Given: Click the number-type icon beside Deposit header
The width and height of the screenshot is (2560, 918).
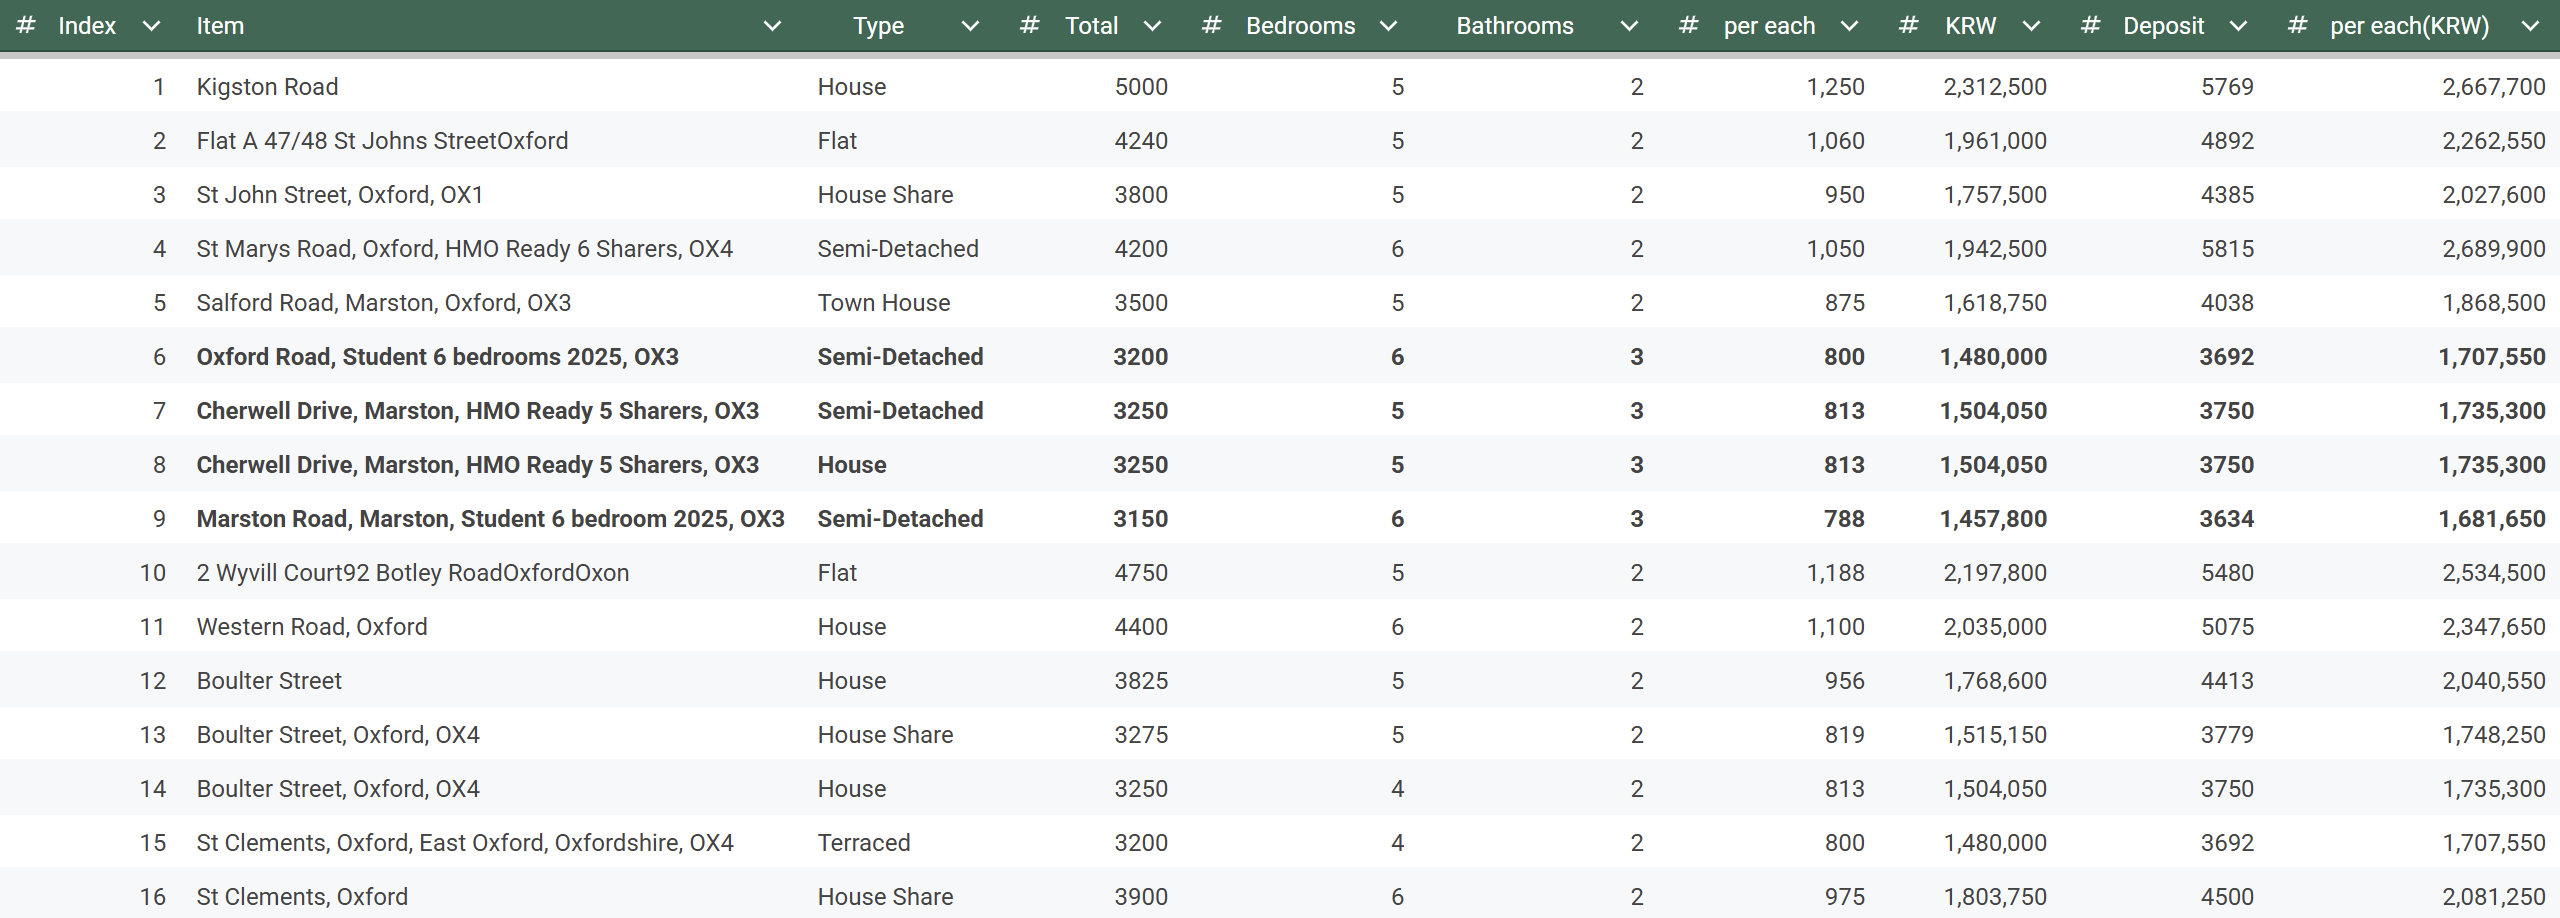Looking at the screenshot, I should [x=2090, y=25].
